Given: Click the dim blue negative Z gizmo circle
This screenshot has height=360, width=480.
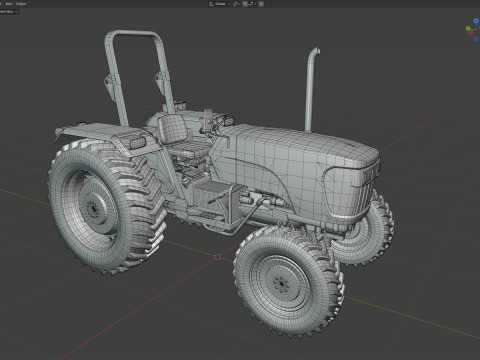Looking at the screenshot, I should [476, 39].
